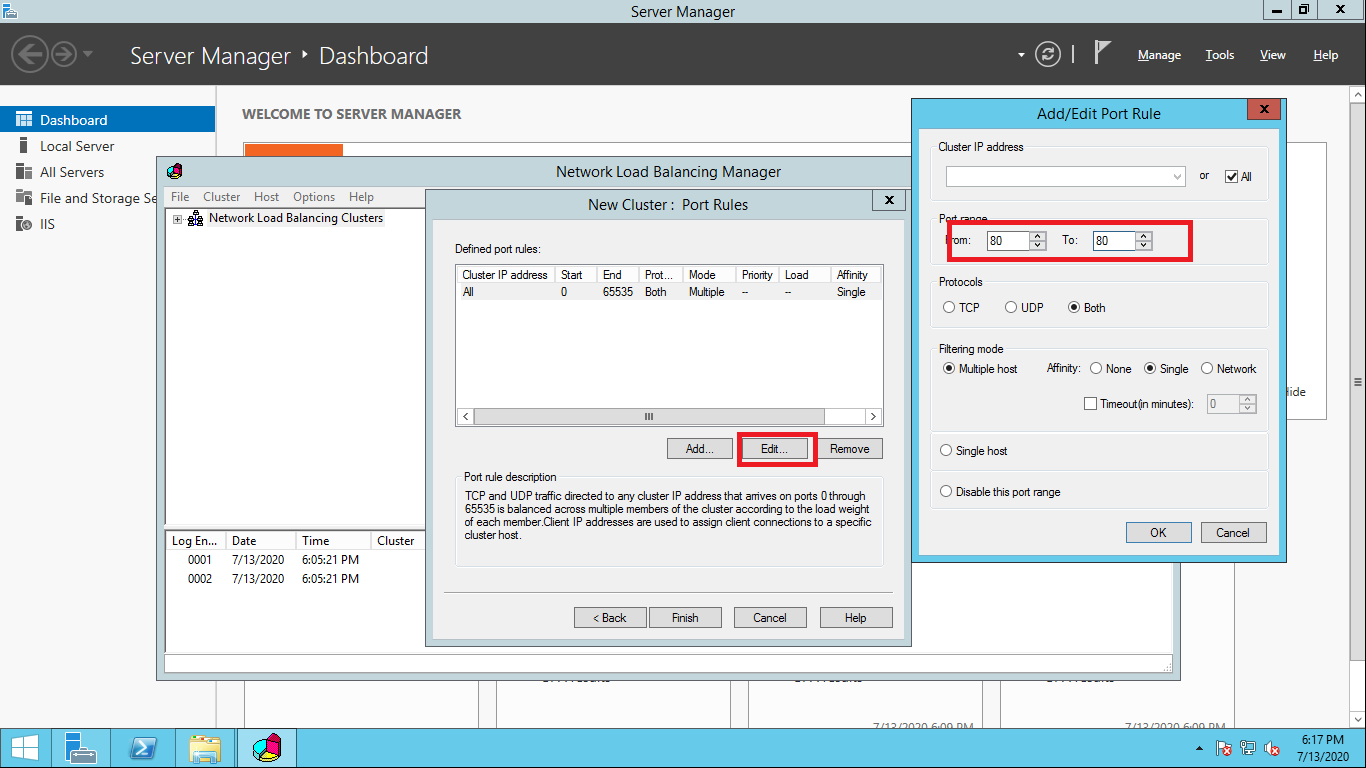Click the Edit... port rule button

coord(775,449)
